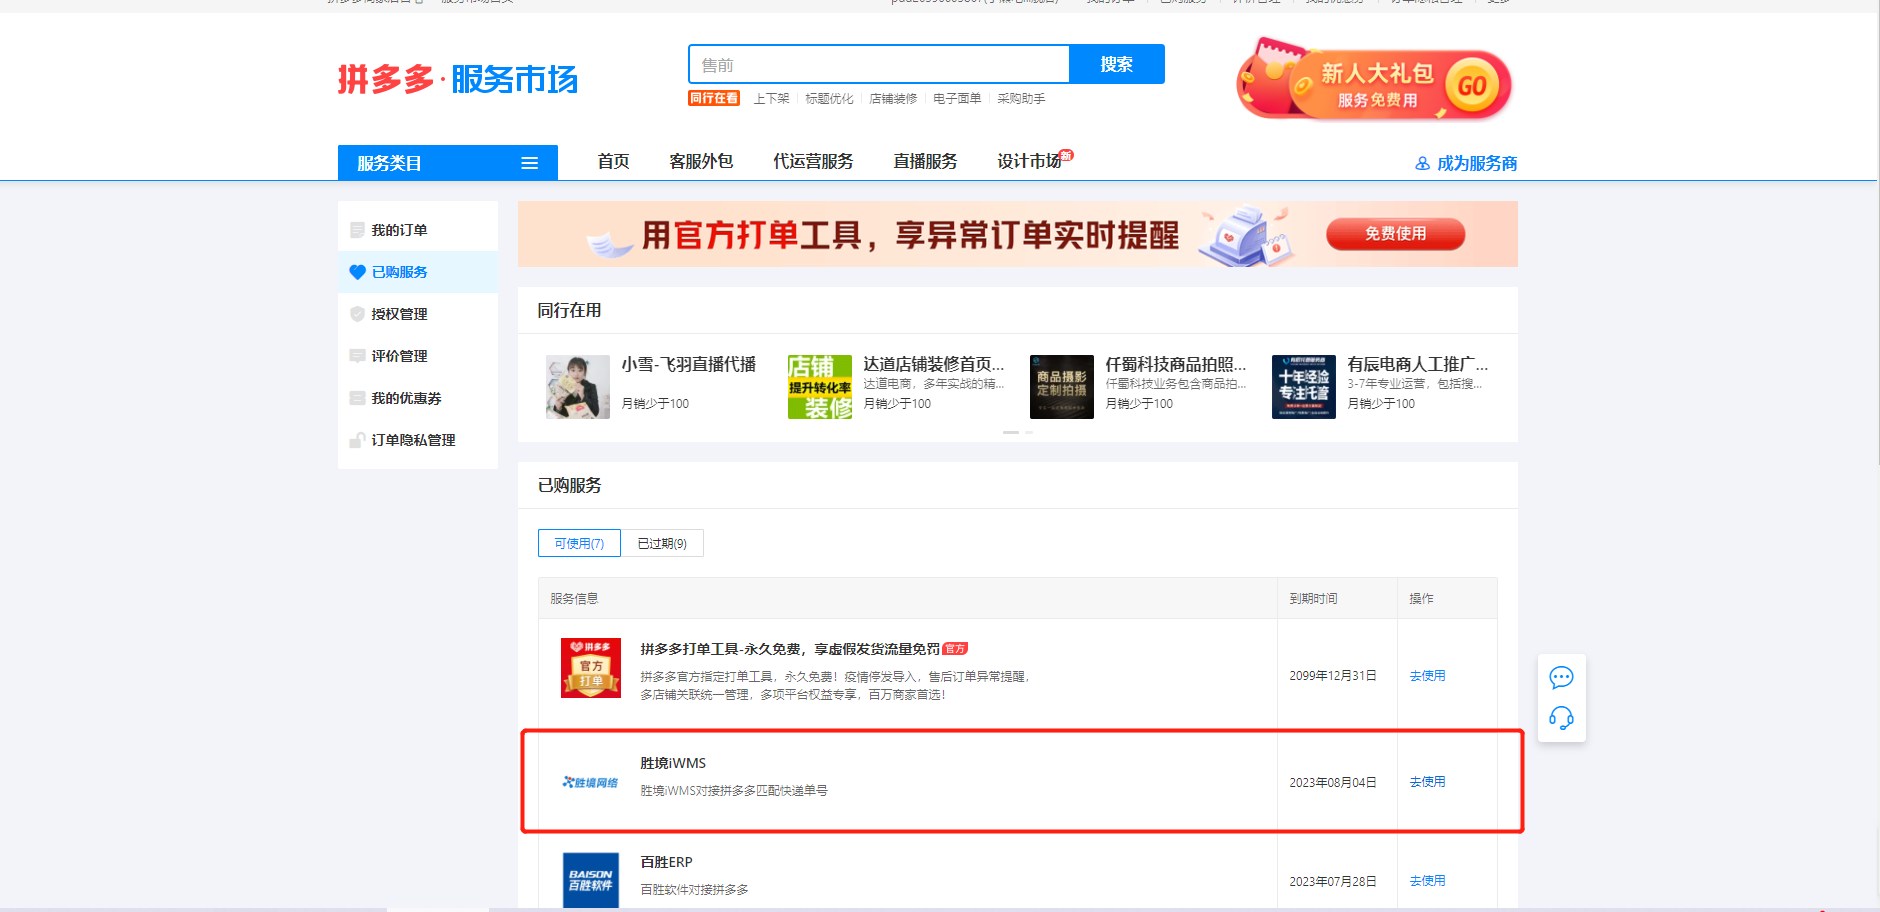
Task: Click the 成为服务商 link
Action: click(x=1477, y=163)
